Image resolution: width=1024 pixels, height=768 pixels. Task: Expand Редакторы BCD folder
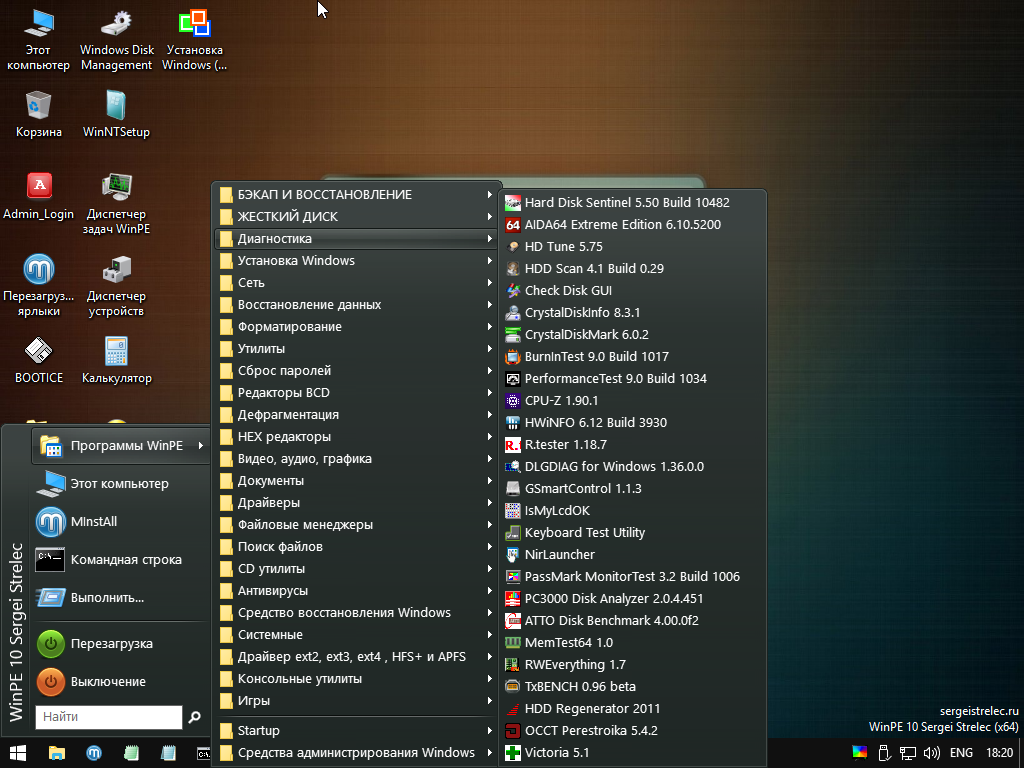(357, 392)
